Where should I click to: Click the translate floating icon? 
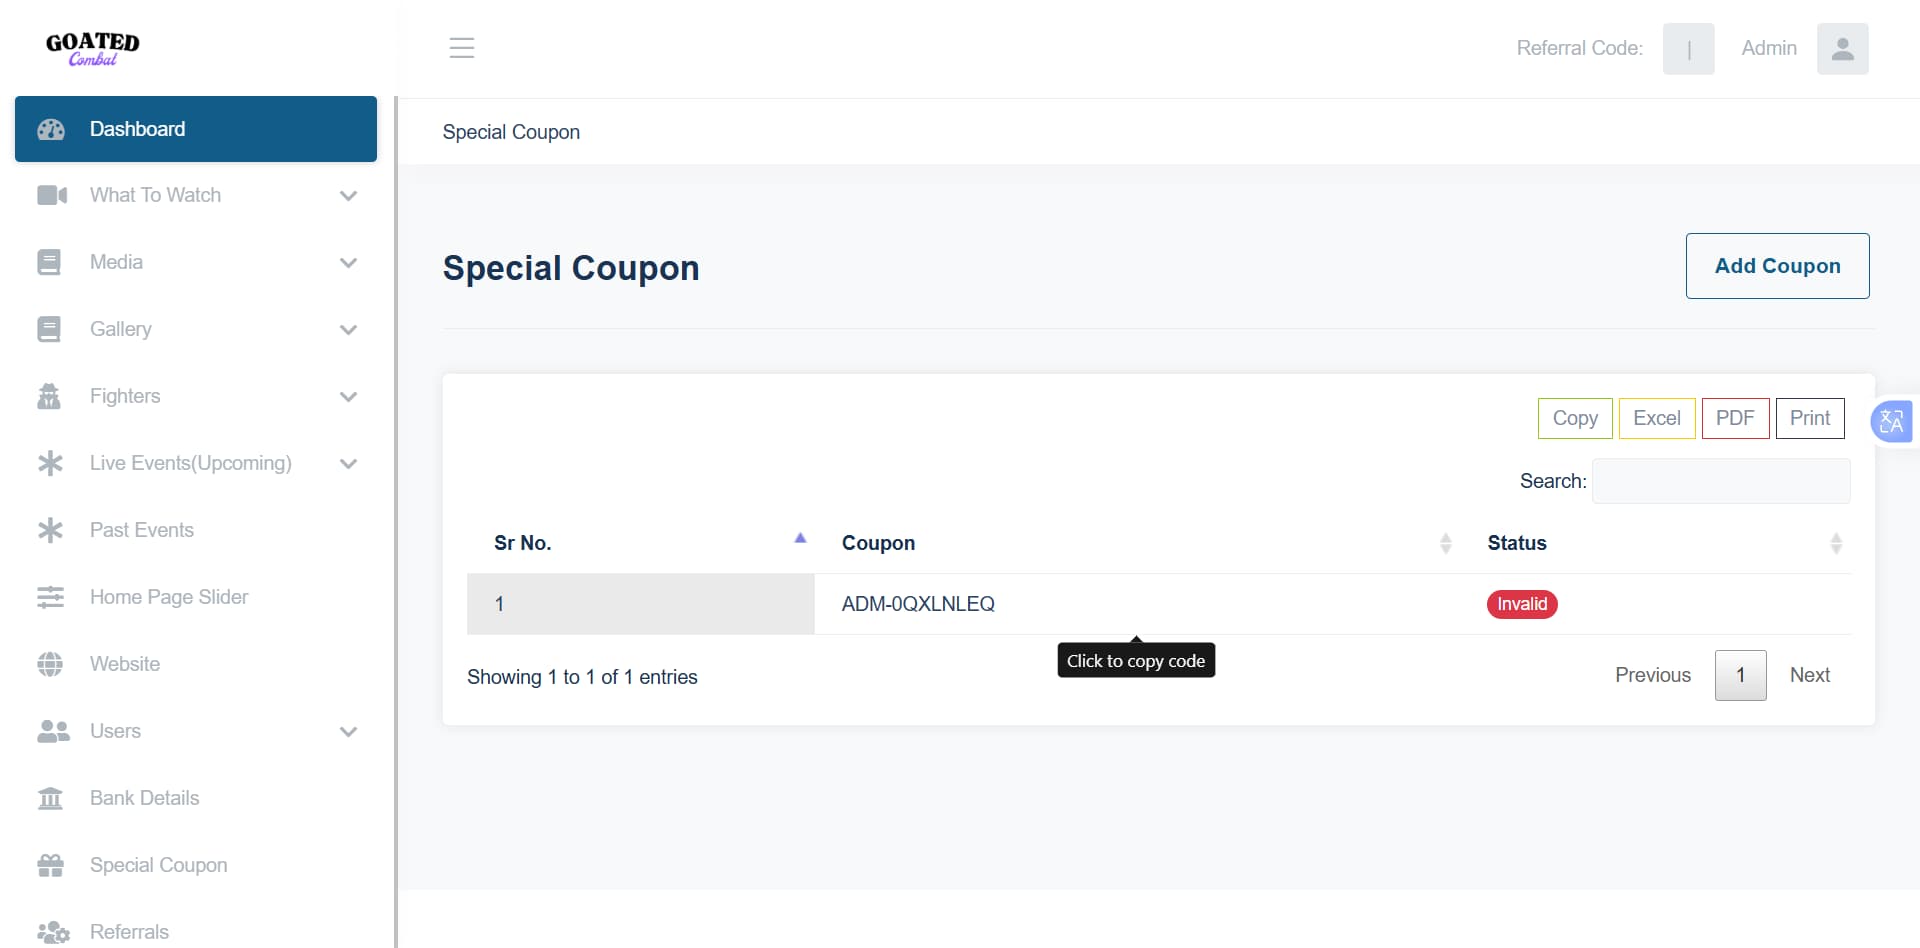click(1891, 422)
